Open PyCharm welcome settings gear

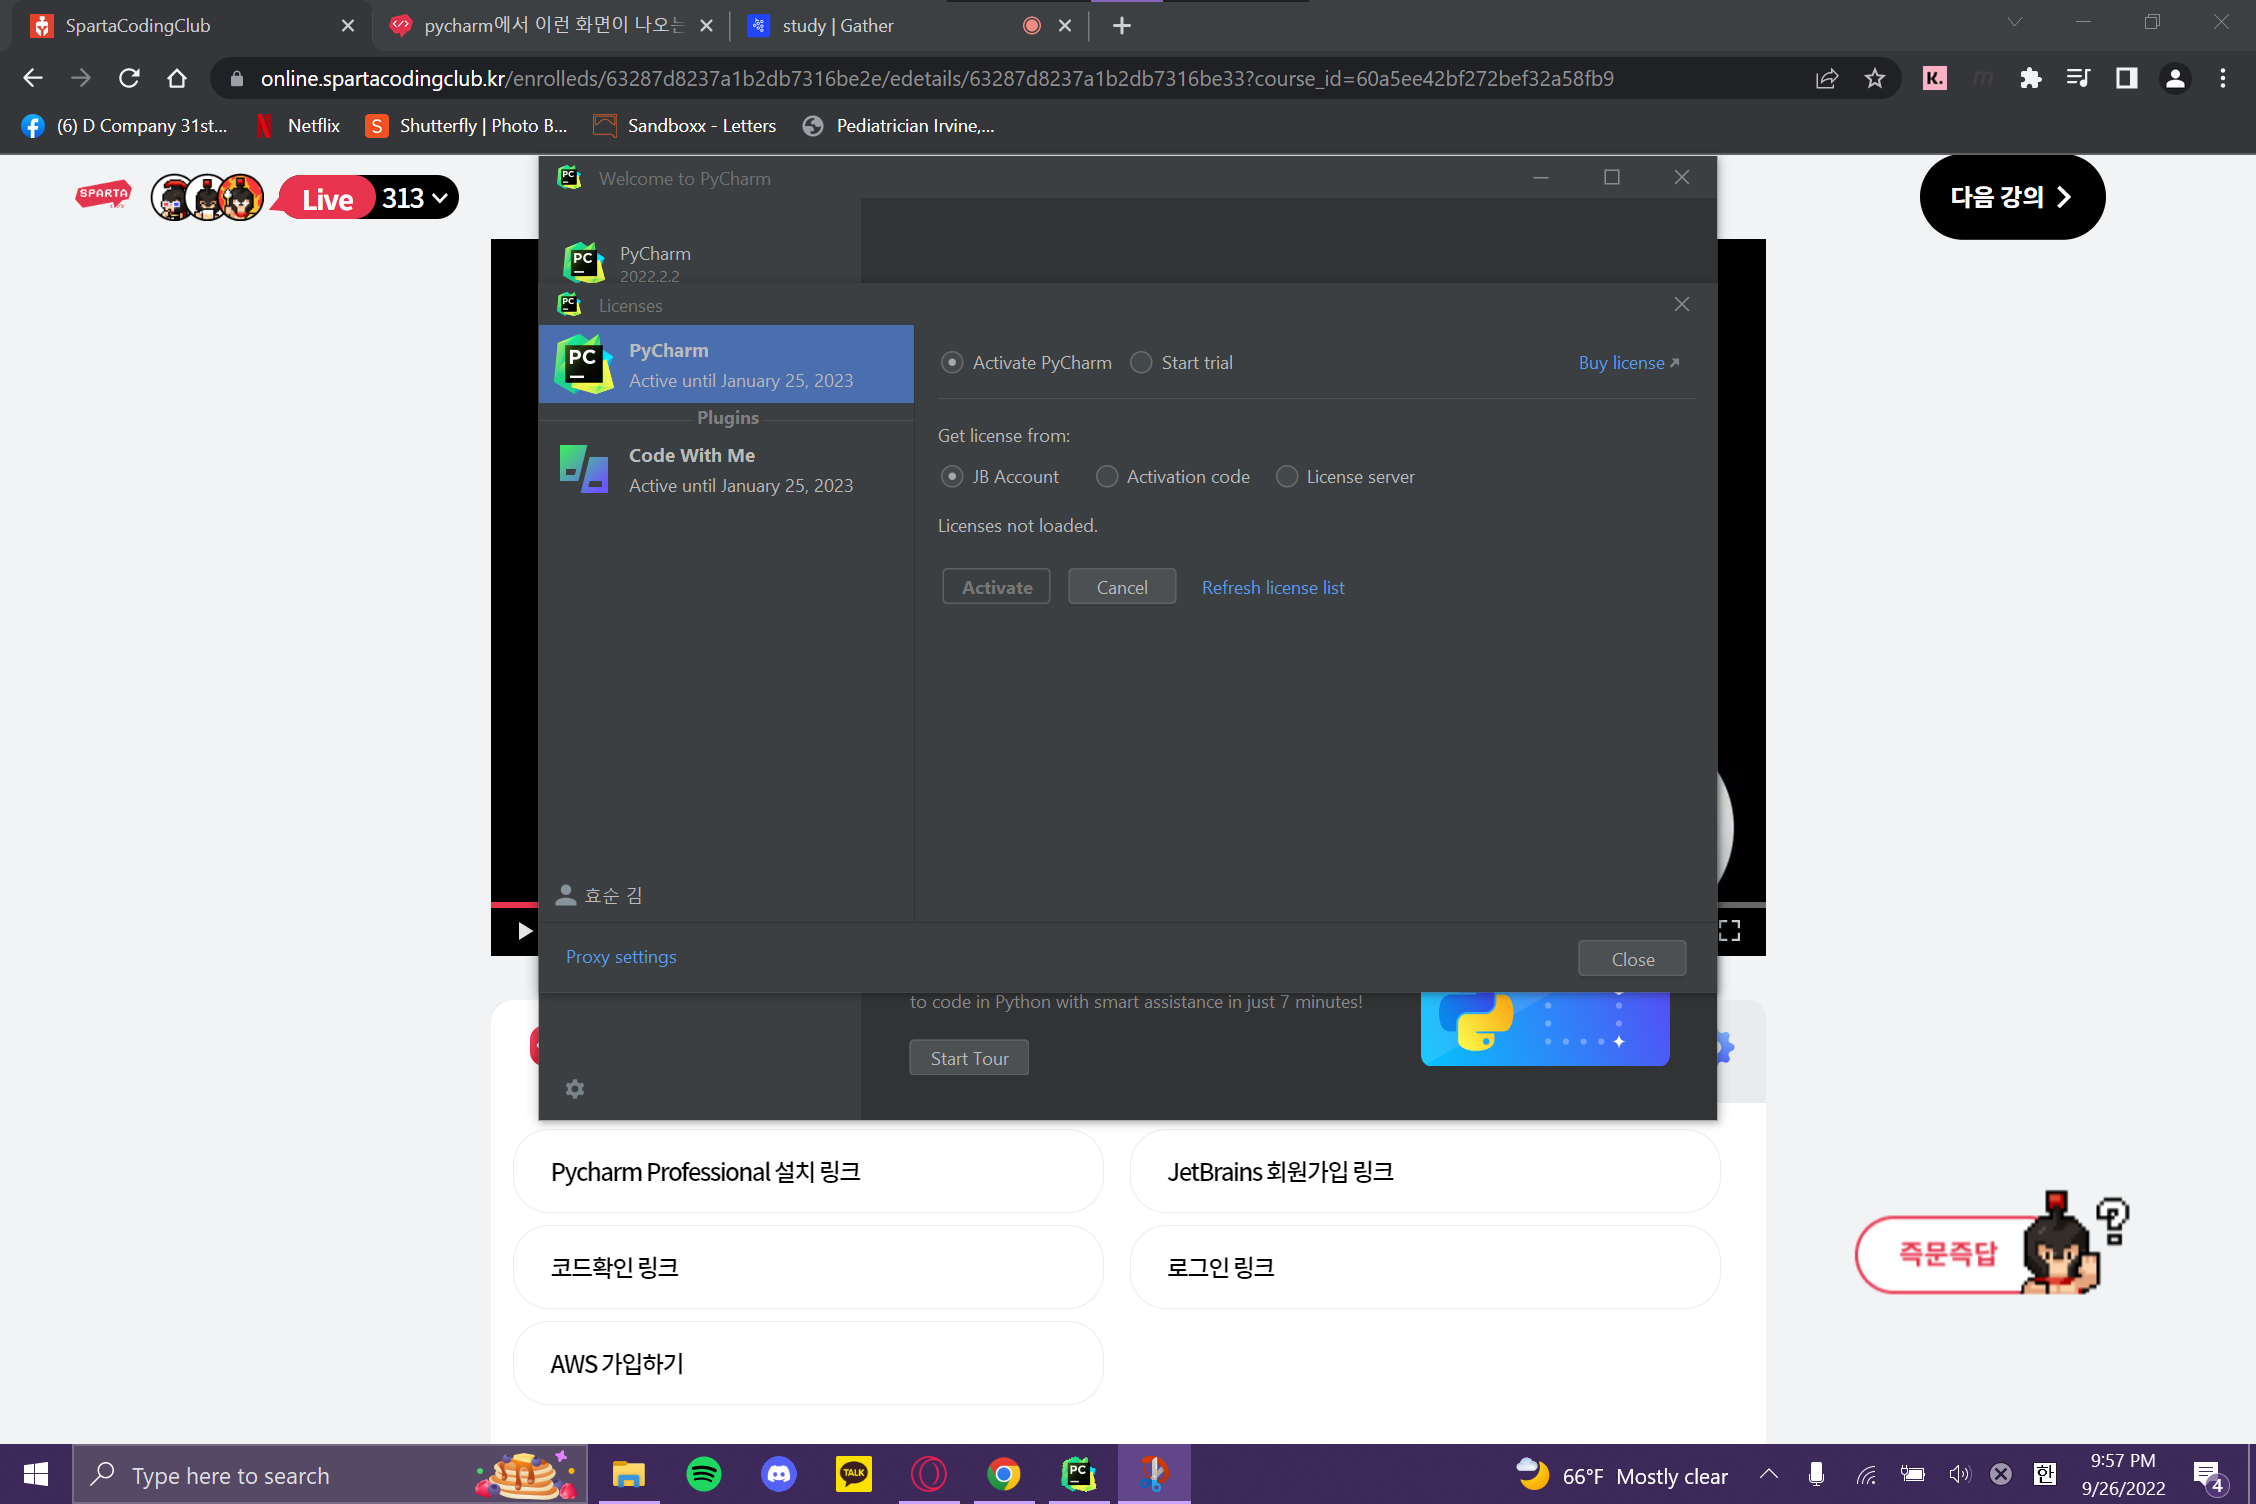click(x=575, y=1089)
